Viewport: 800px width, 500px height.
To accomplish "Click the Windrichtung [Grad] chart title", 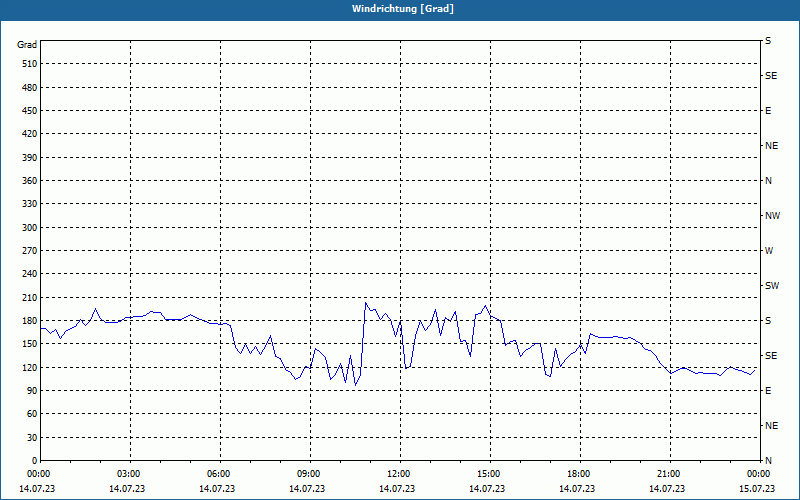I will point(403,9).
